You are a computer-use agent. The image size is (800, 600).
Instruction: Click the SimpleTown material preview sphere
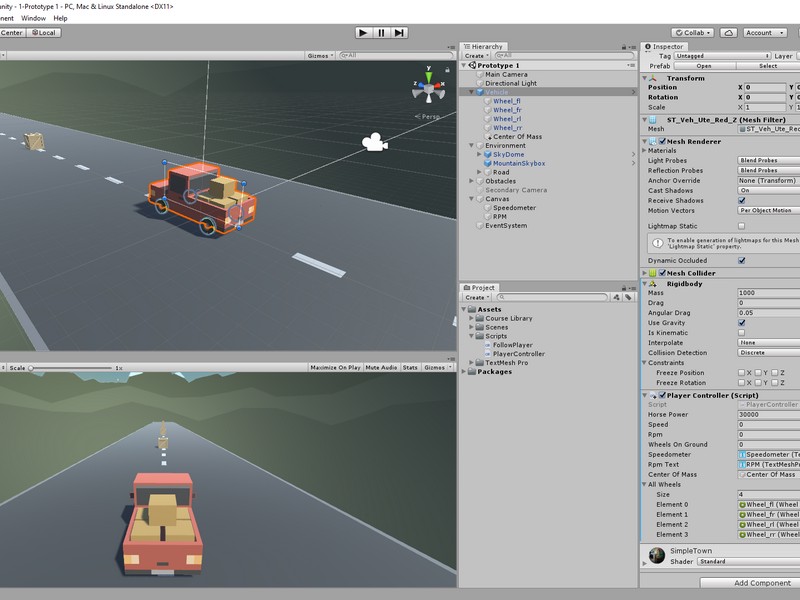pyautogui.click(x=656, y=555)
